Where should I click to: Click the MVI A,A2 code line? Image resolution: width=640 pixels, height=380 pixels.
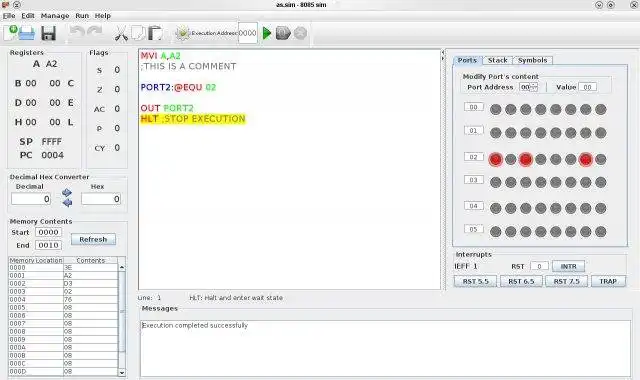tap(160, 56)
